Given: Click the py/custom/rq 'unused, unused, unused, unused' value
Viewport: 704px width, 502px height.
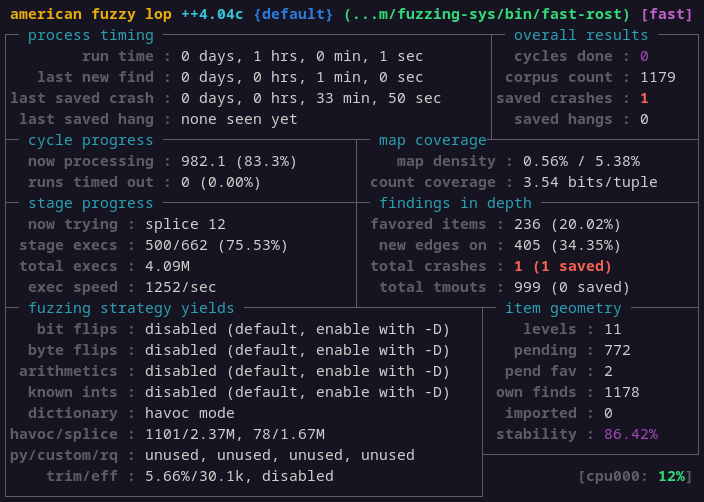Looking at the screenshot, I should [x=280, y=456].
